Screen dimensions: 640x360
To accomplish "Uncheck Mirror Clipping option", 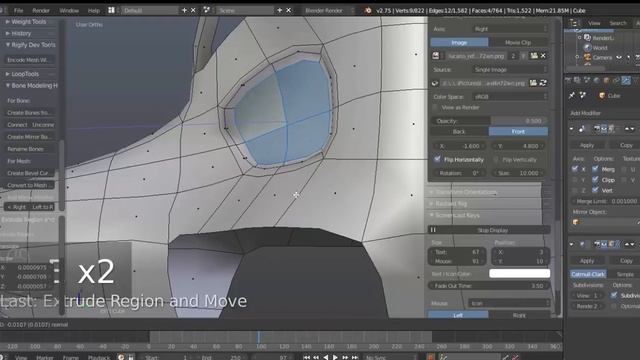I will (595, 180).
